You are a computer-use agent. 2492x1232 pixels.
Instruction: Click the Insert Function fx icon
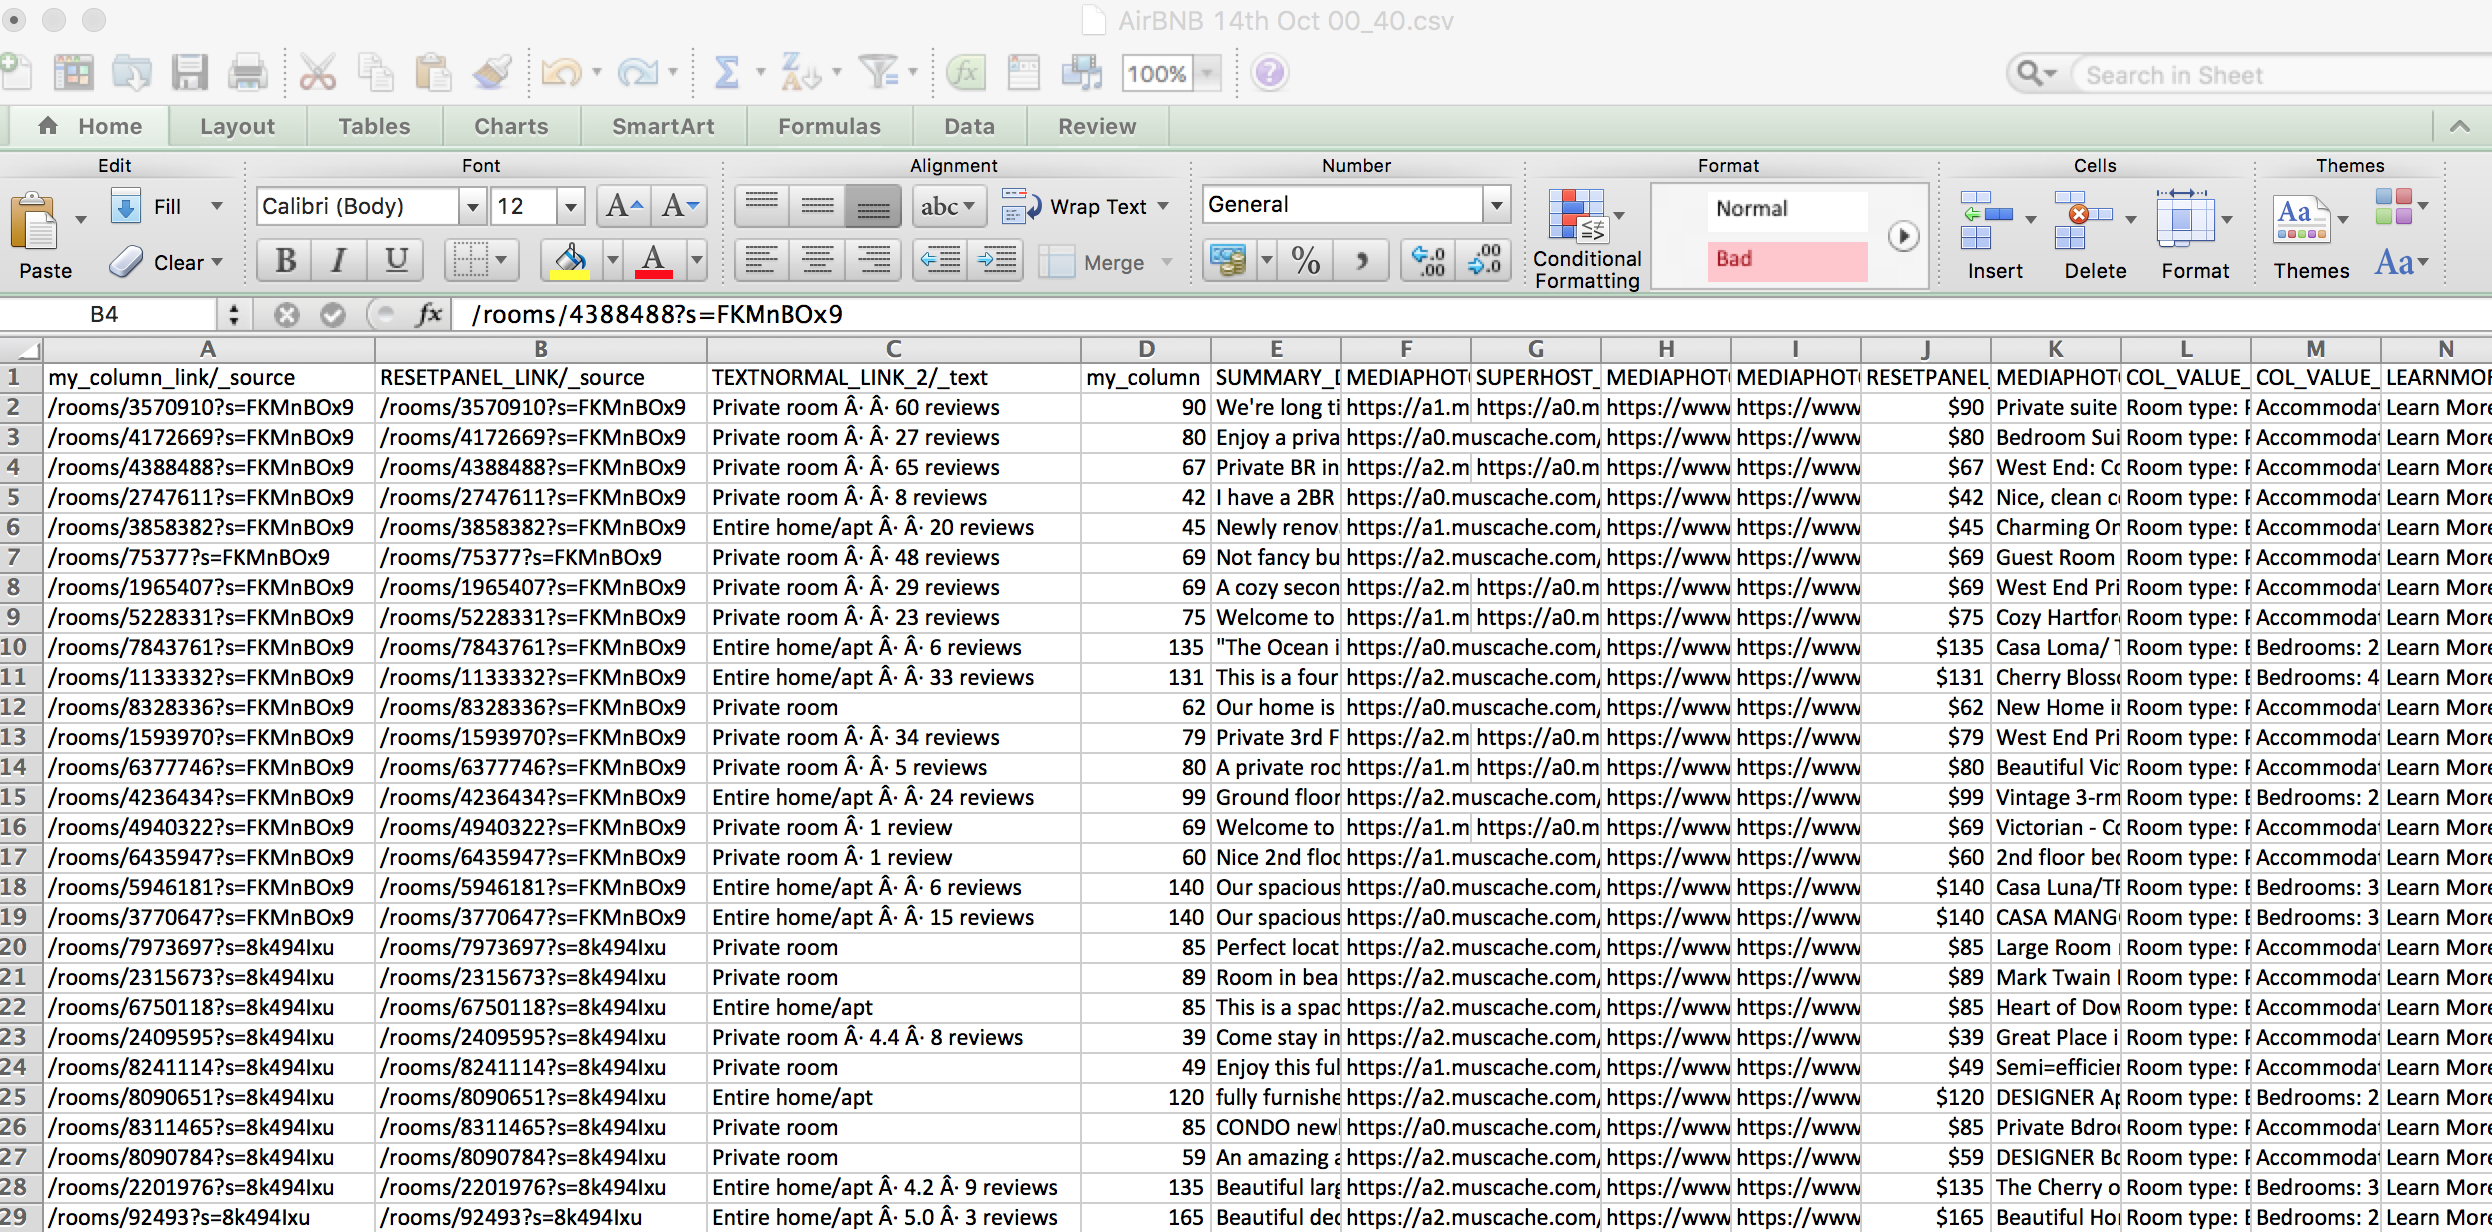tap(963, 72)
